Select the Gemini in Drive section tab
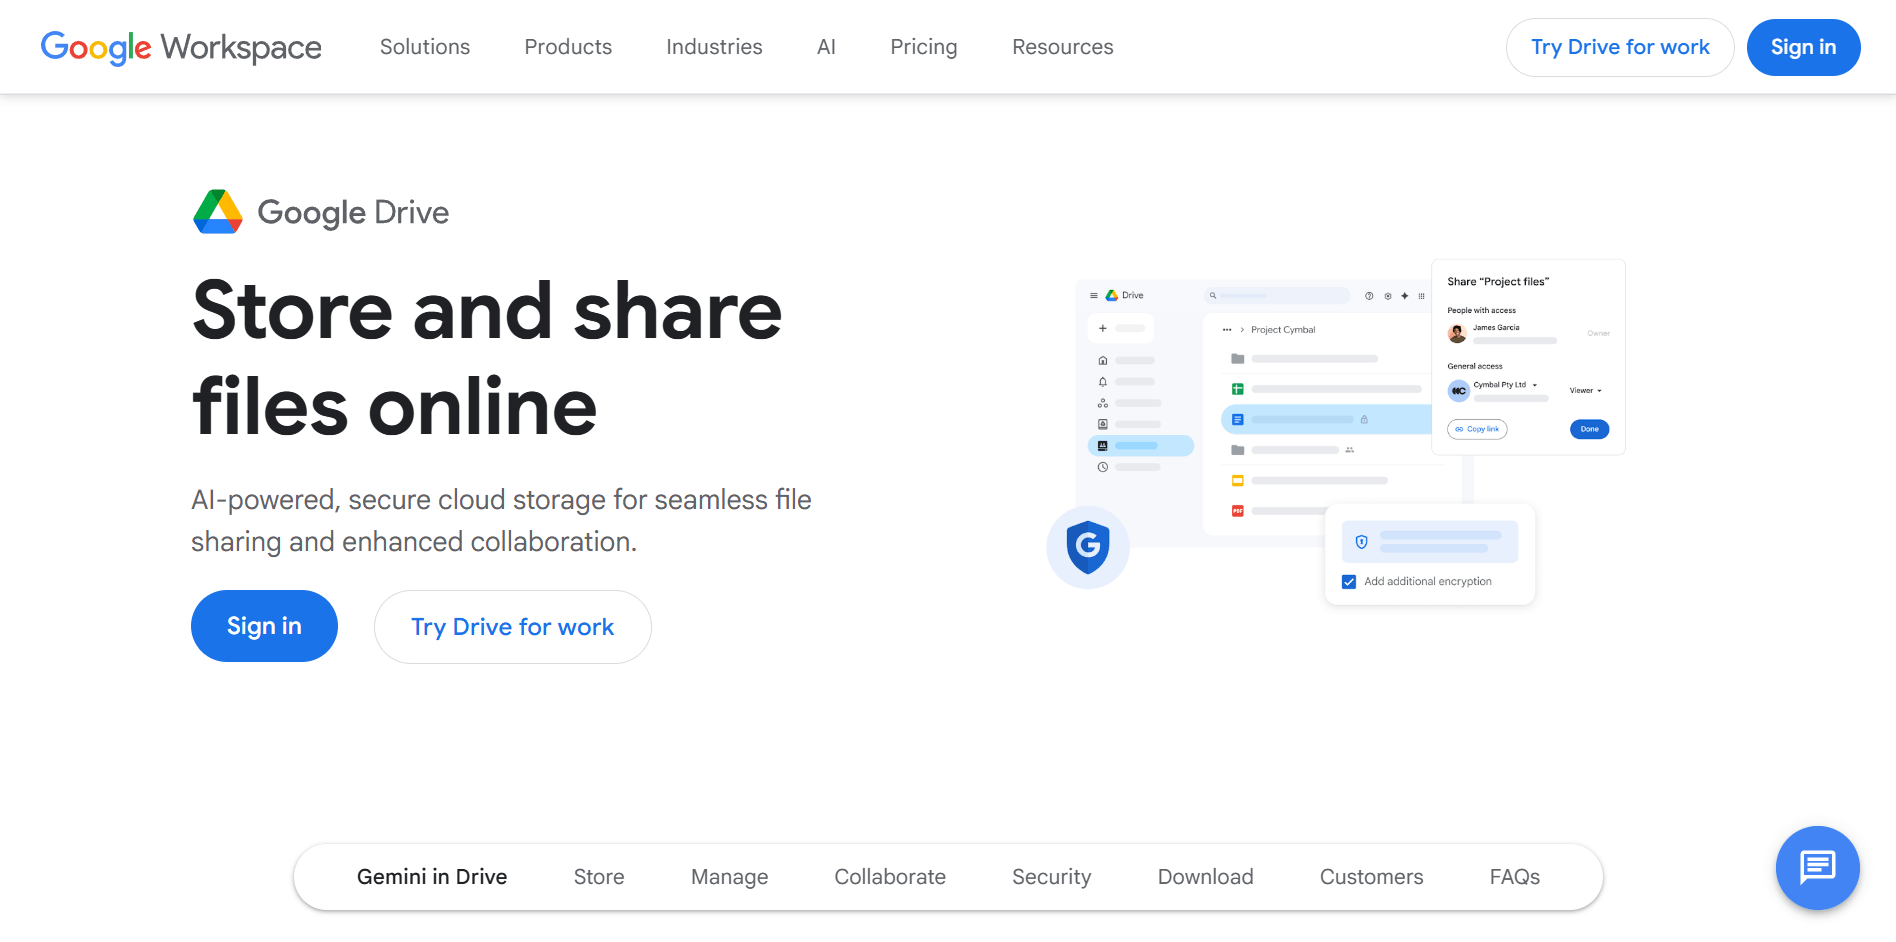Image resolution: width=1896 pixels, height=942 pixels. pos(432,877)
